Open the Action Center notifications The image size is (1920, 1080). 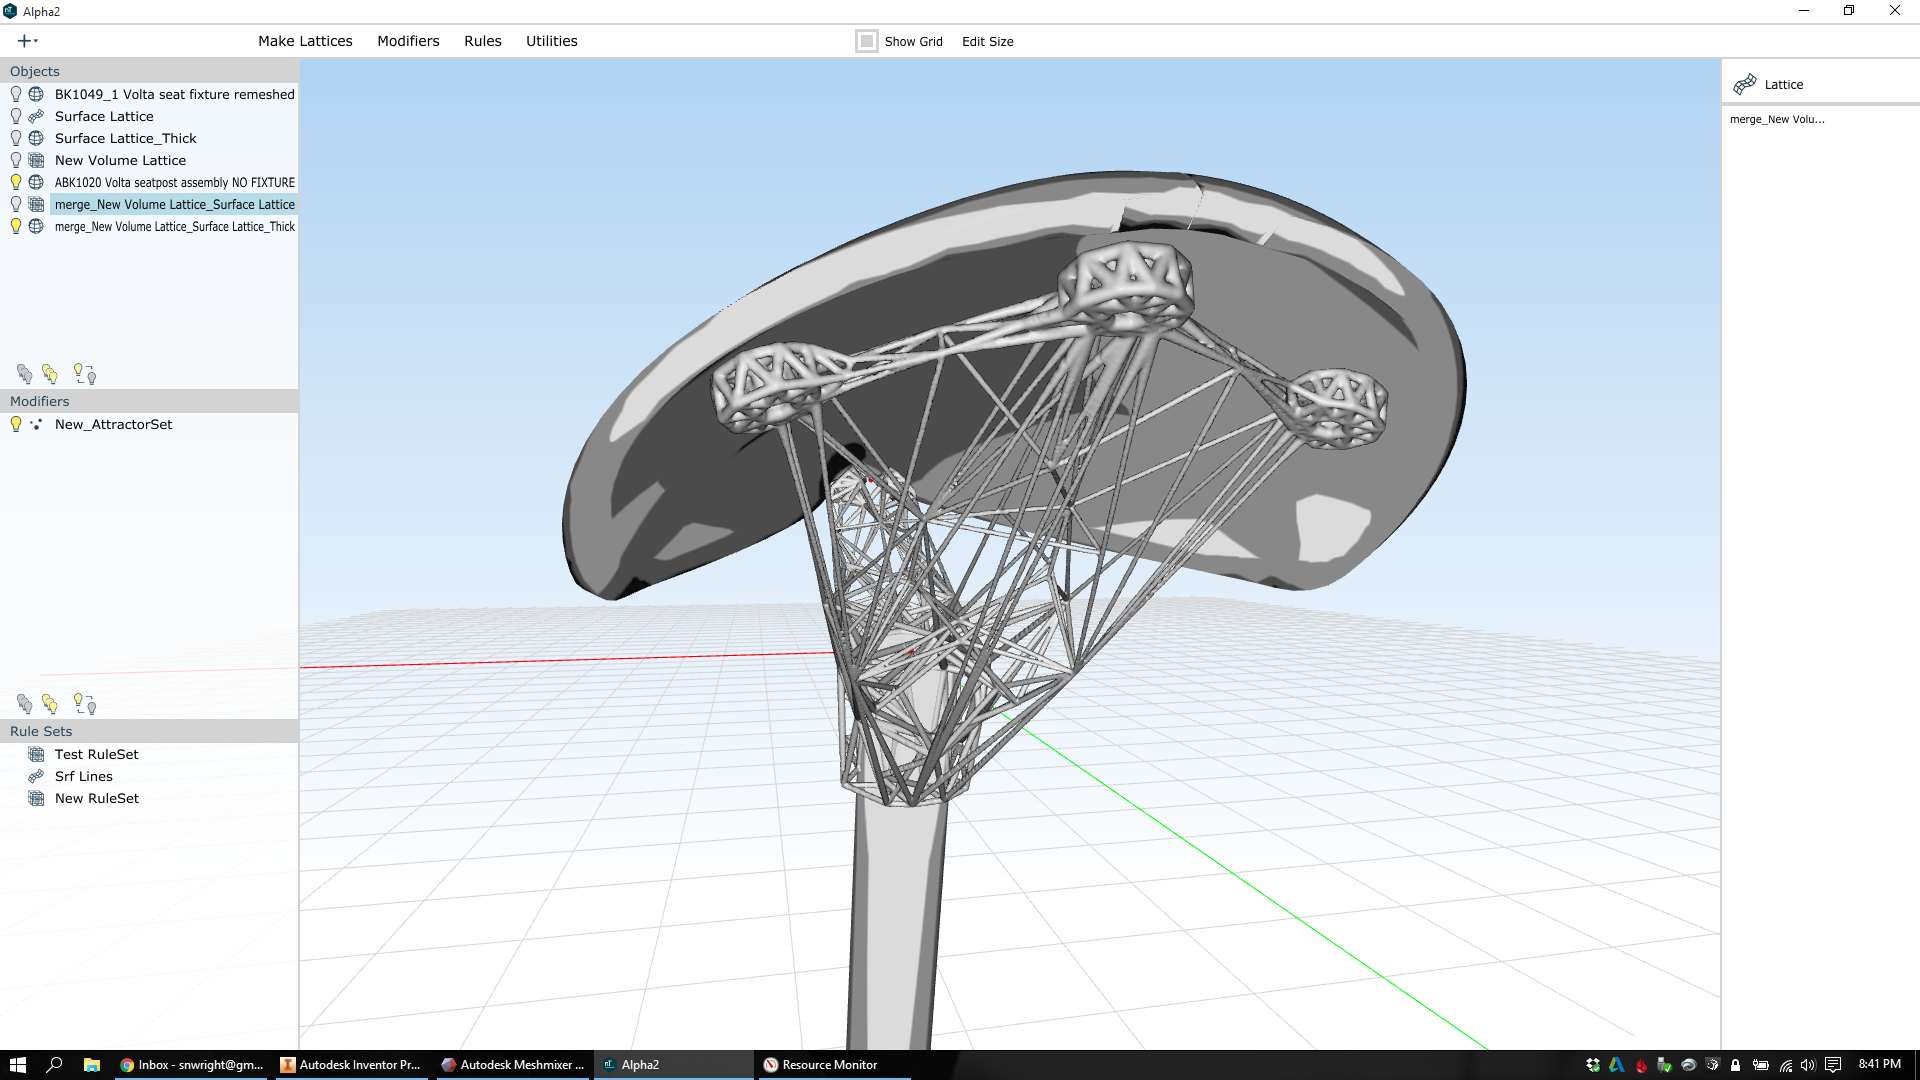click(1833, 1065)
